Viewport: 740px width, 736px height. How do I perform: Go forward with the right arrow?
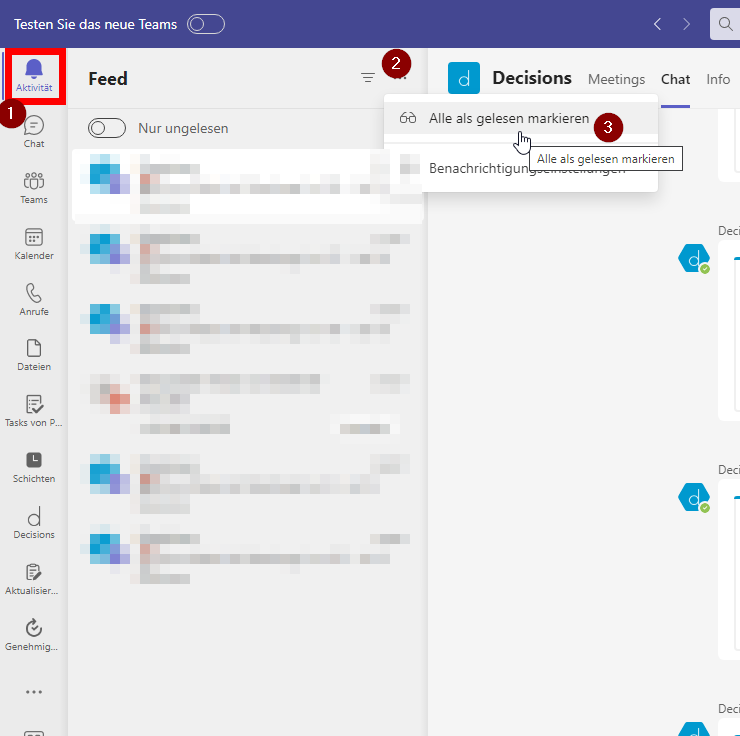(687, 24)
